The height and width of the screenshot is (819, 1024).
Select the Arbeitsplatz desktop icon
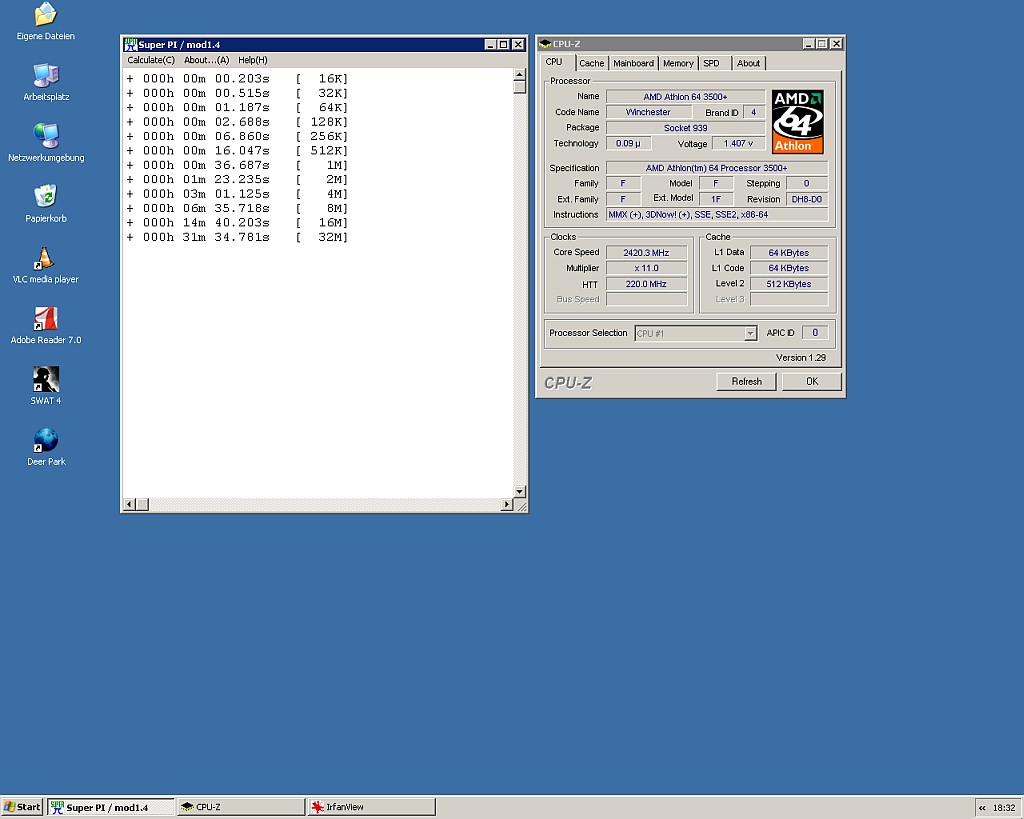coord(46,75)
